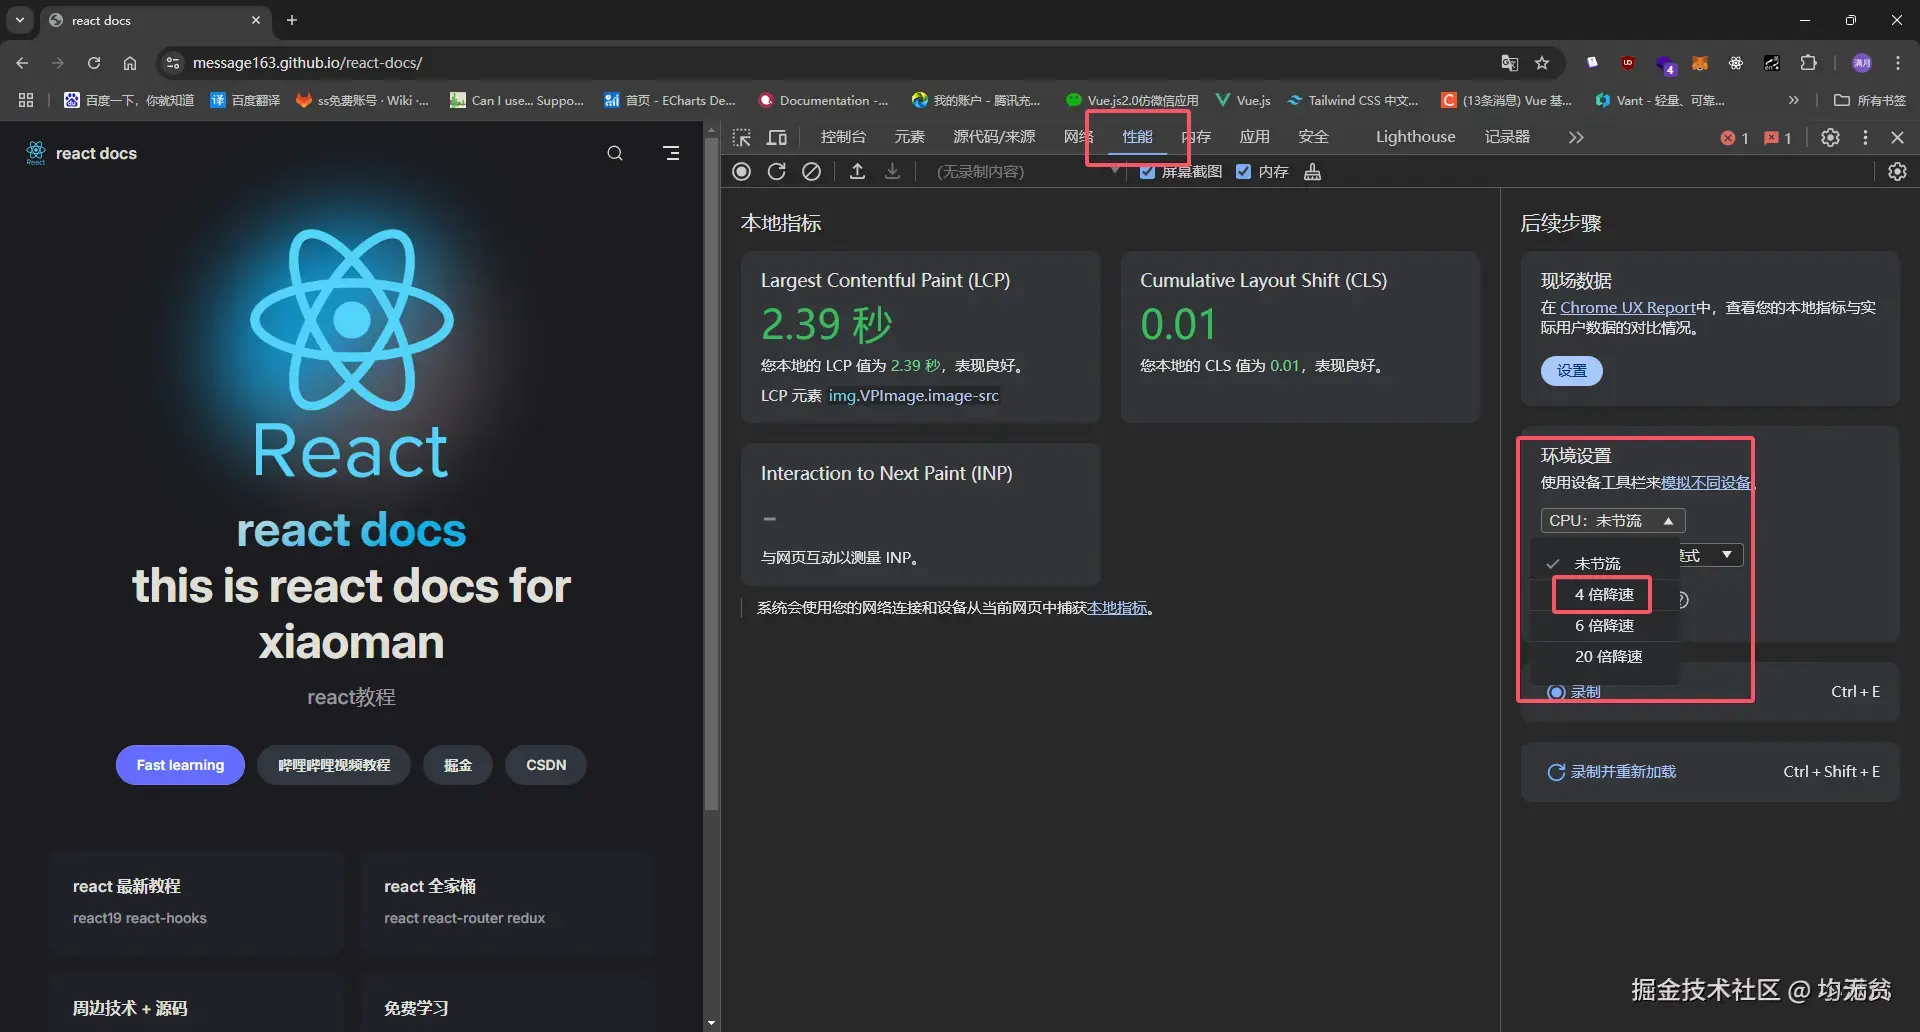Click the 设置 button under 现场数据
Image resolution: width=1920 pixels, height=1032 pixels.
point(1571,371)
